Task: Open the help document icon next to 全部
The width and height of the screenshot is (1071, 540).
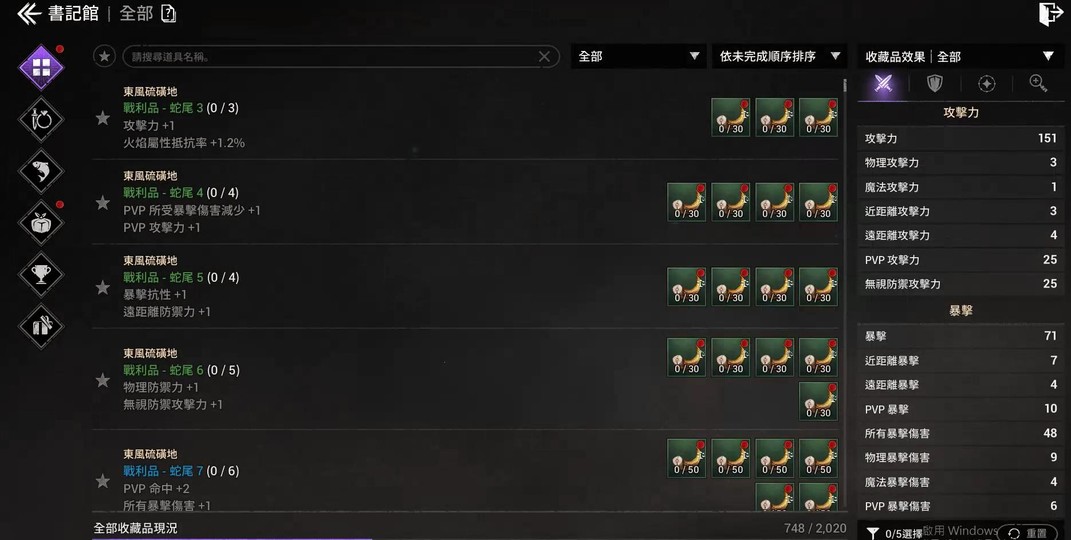Action: 168,14
